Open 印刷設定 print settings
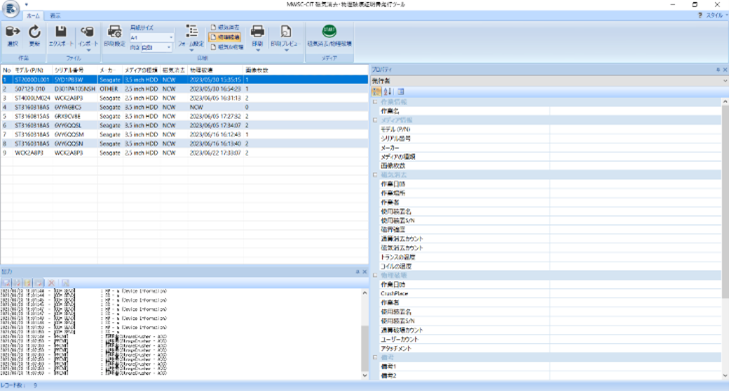The width and height of the screenshot is (729, 391). pyautogui.click(x=114, y=32)
